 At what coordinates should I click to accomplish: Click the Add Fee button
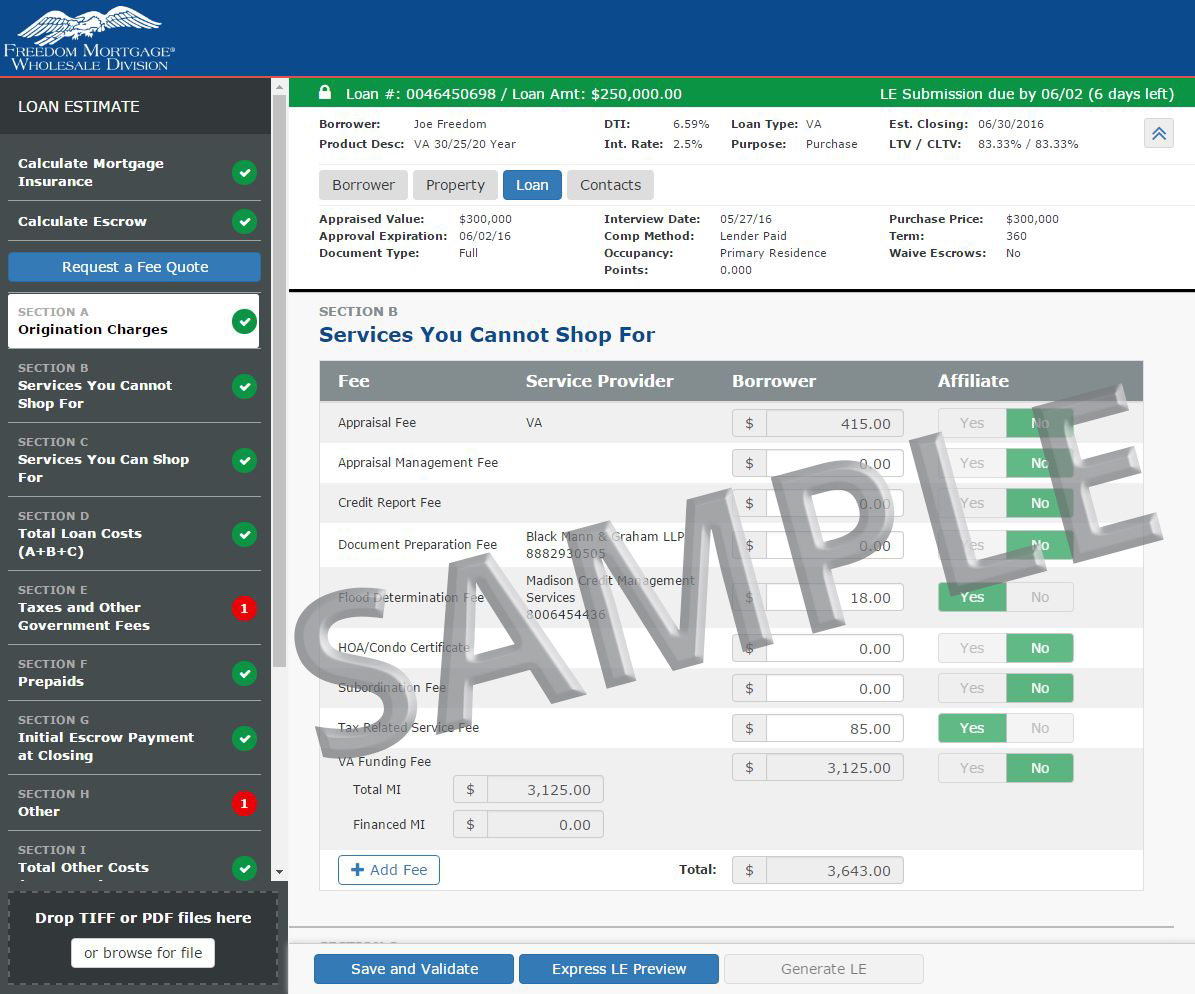tap(389, 870)
